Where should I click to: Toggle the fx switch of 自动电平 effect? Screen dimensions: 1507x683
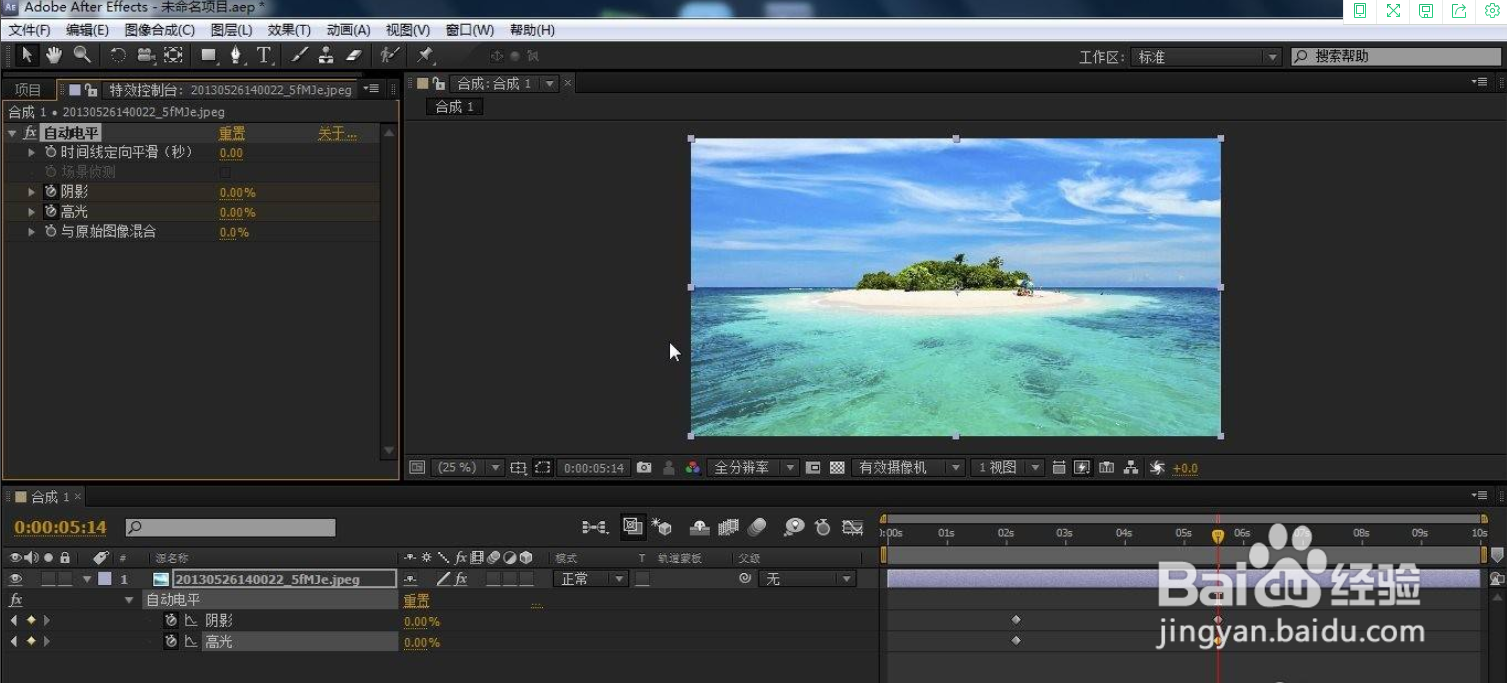click(30, 133)
